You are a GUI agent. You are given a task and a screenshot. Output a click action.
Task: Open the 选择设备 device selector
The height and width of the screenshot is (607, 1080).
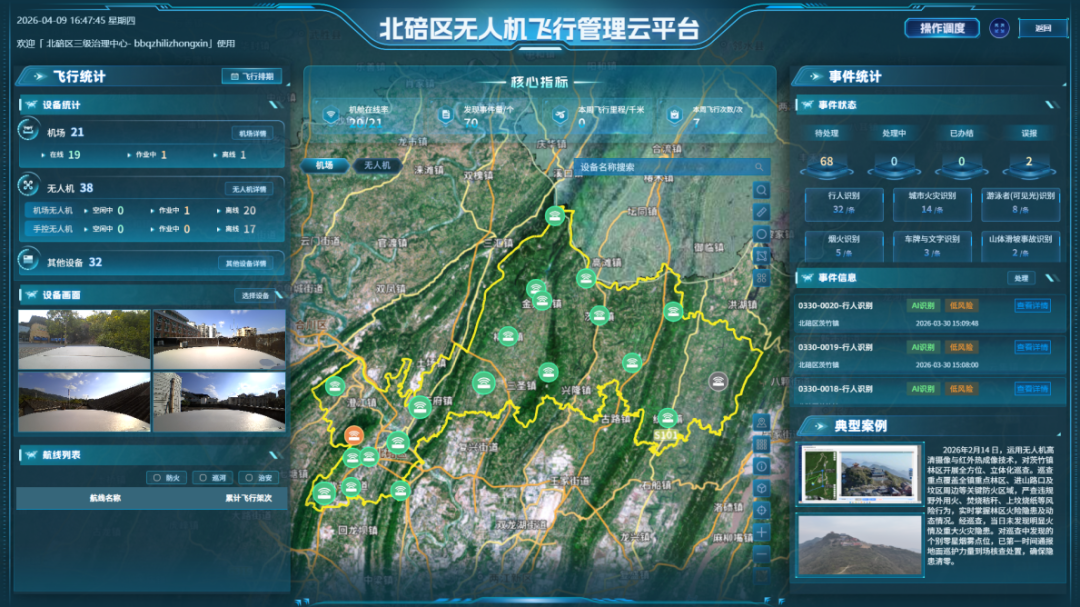(x=254, y=296)
